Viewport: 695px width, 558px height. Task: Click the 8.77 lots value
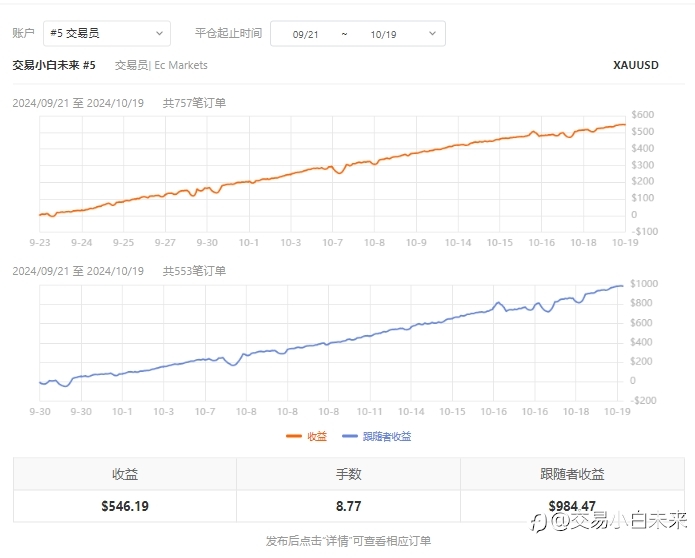[x=348, y=506]
